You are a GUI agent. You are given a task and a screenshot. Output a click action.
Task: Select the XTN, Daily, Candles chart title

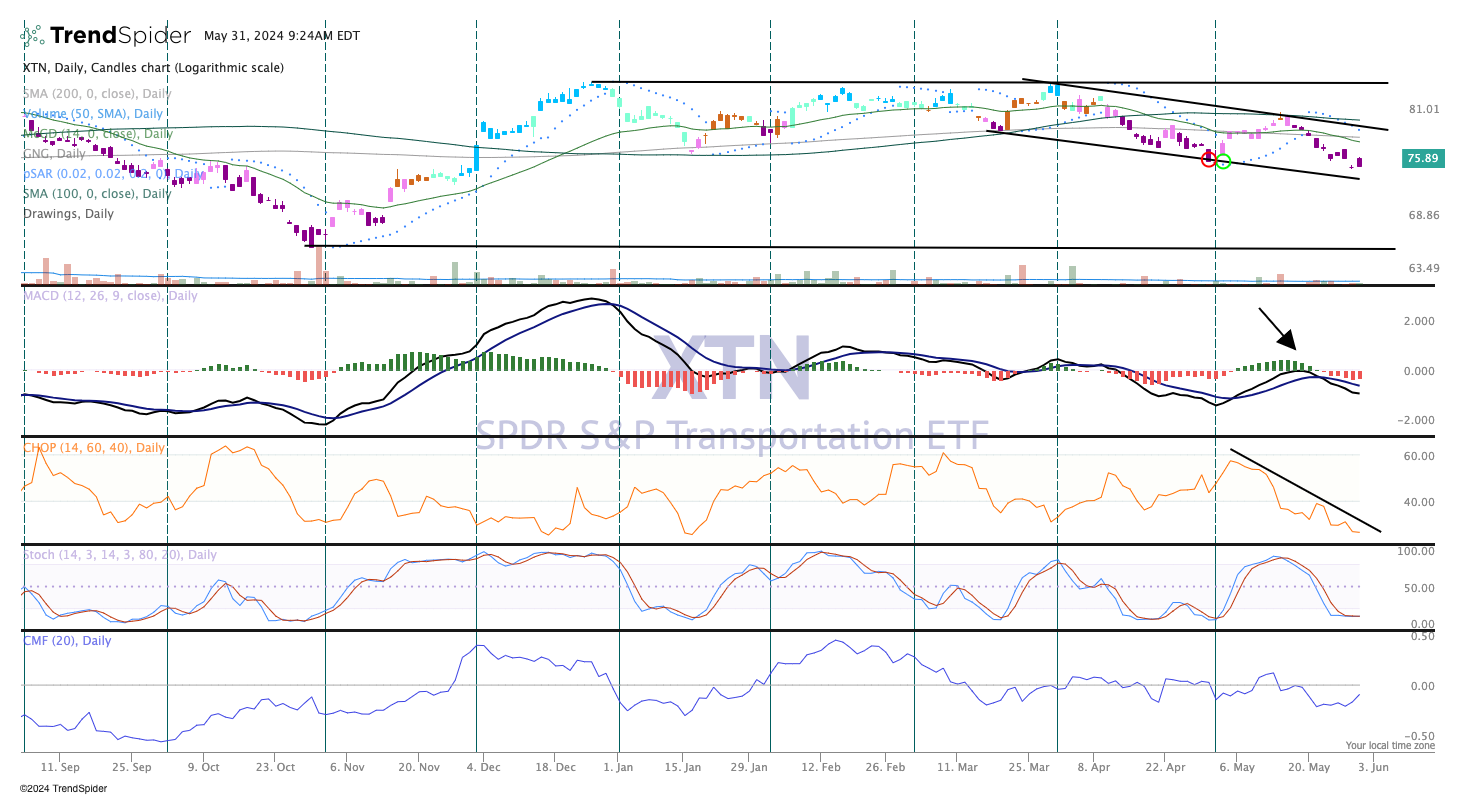pyautogui.click(x=154, y=68)
